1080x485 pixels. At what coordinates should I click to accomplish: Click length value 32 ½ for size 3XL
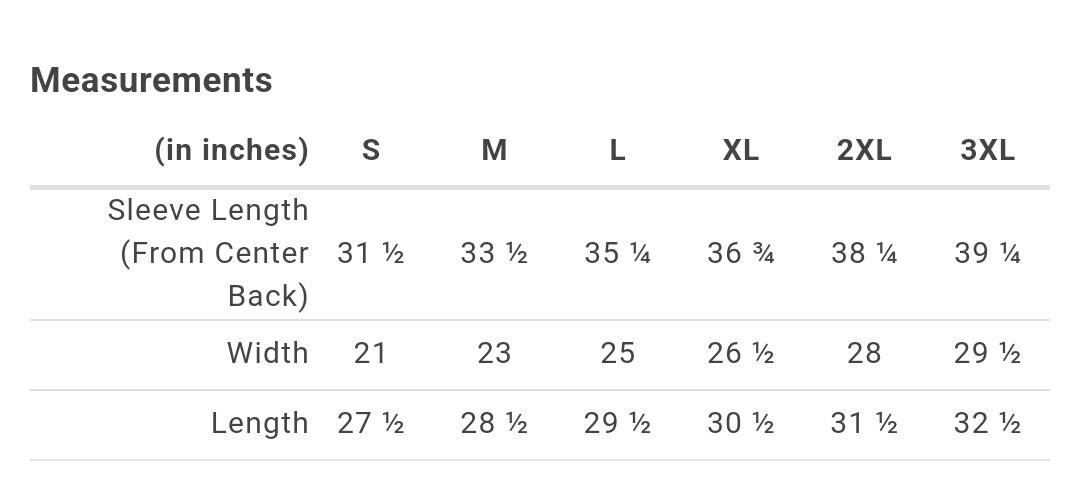point(987,423)
